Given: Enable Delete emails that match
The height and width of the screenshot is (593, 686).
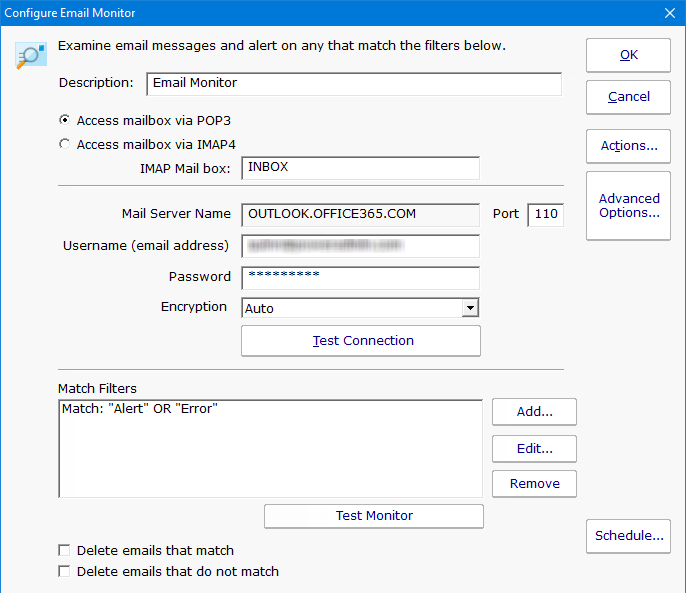Looking at the screenshot, I should pos(66,550).
